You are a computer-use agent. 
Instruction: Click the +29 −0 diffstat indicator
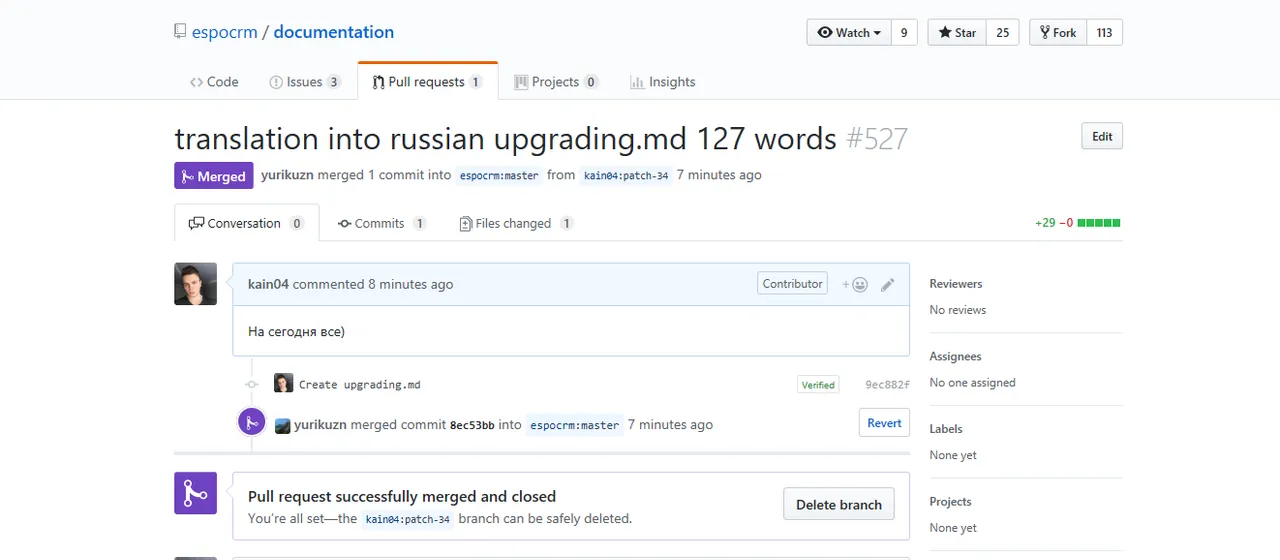pos(1078,223)
